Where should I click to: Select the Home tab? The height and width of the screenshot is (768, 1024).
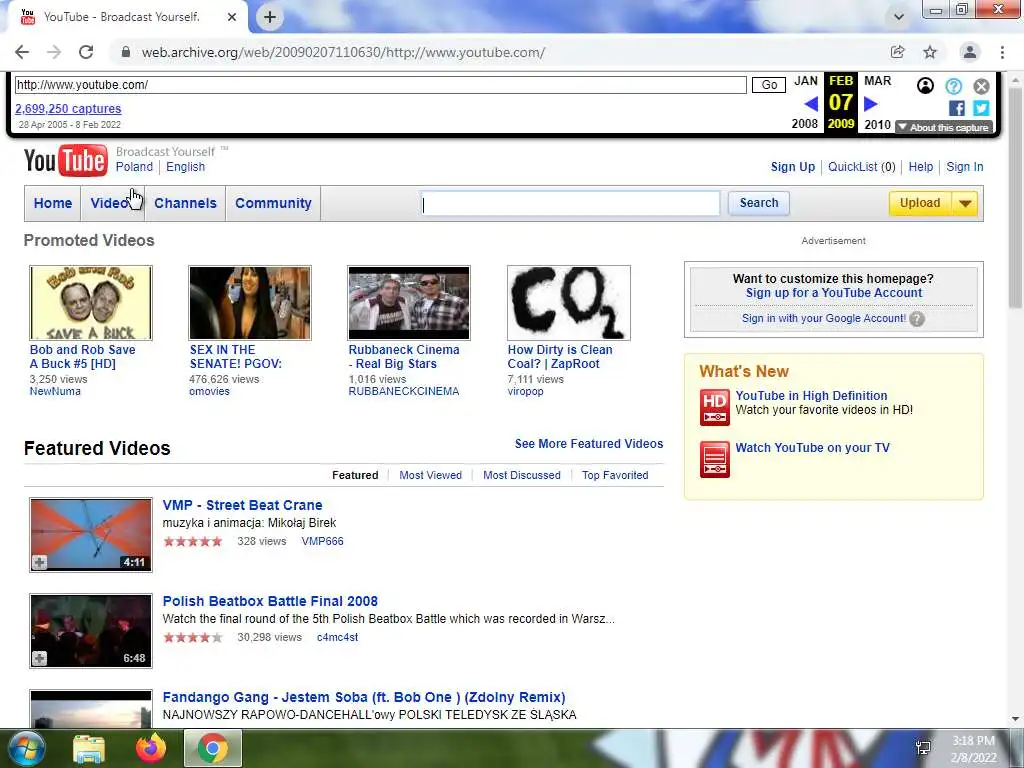pyautogui.click(x=53, y=203)
